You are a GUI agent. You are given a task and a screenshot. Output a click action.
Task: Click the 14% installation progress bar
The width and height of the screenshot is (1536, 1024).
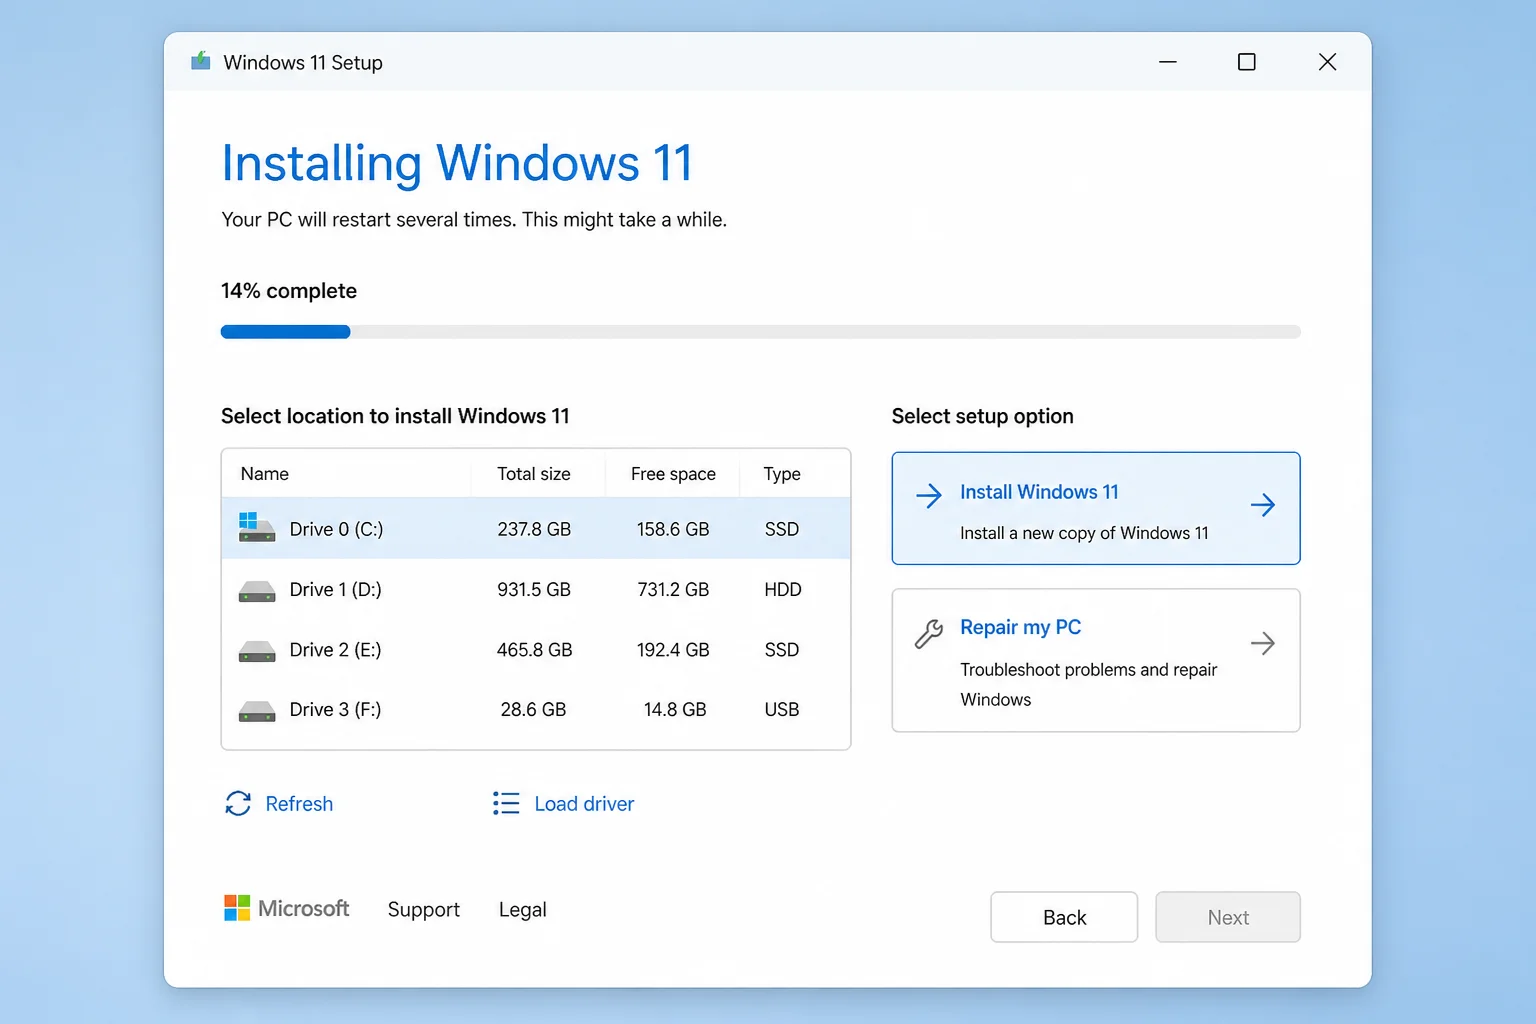click(760, 332)
